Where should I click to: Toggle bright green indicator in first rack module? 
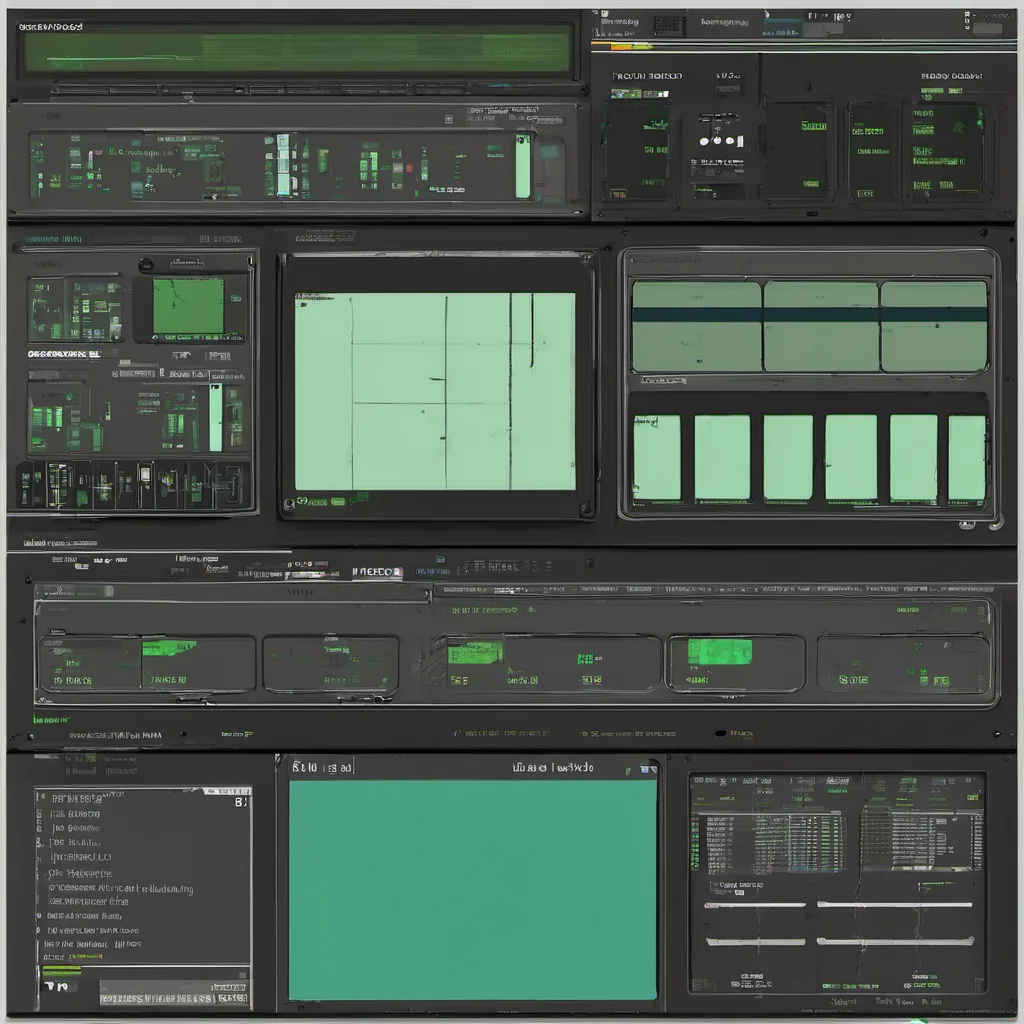tap(168, 649)
